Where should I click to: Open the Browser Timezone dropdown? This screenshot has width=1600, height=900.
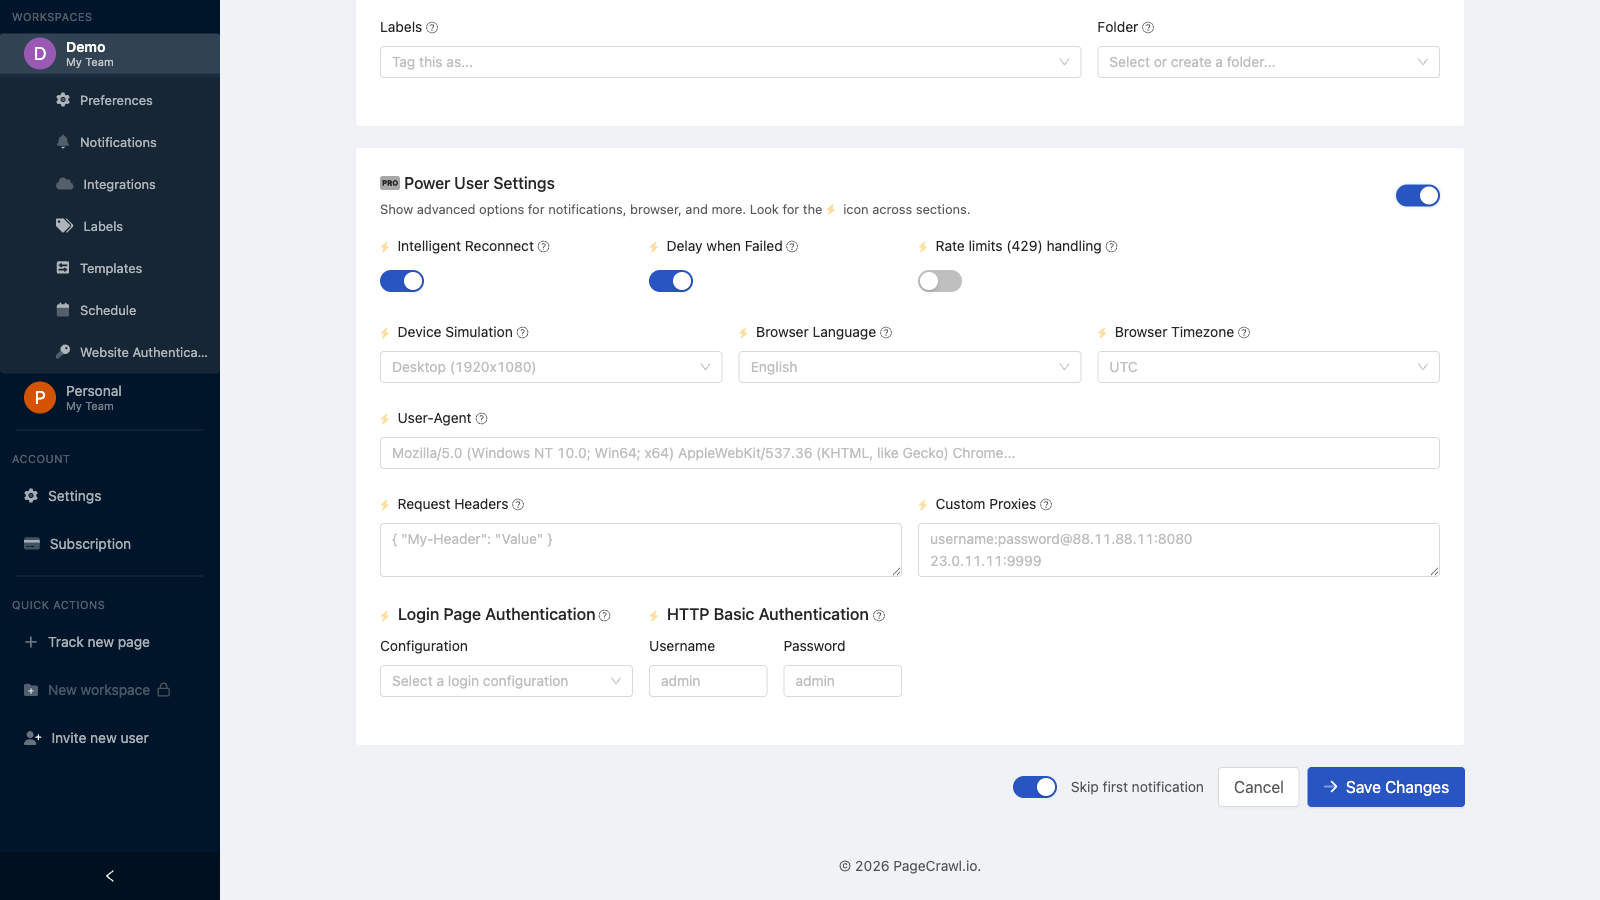(1268, 367)
